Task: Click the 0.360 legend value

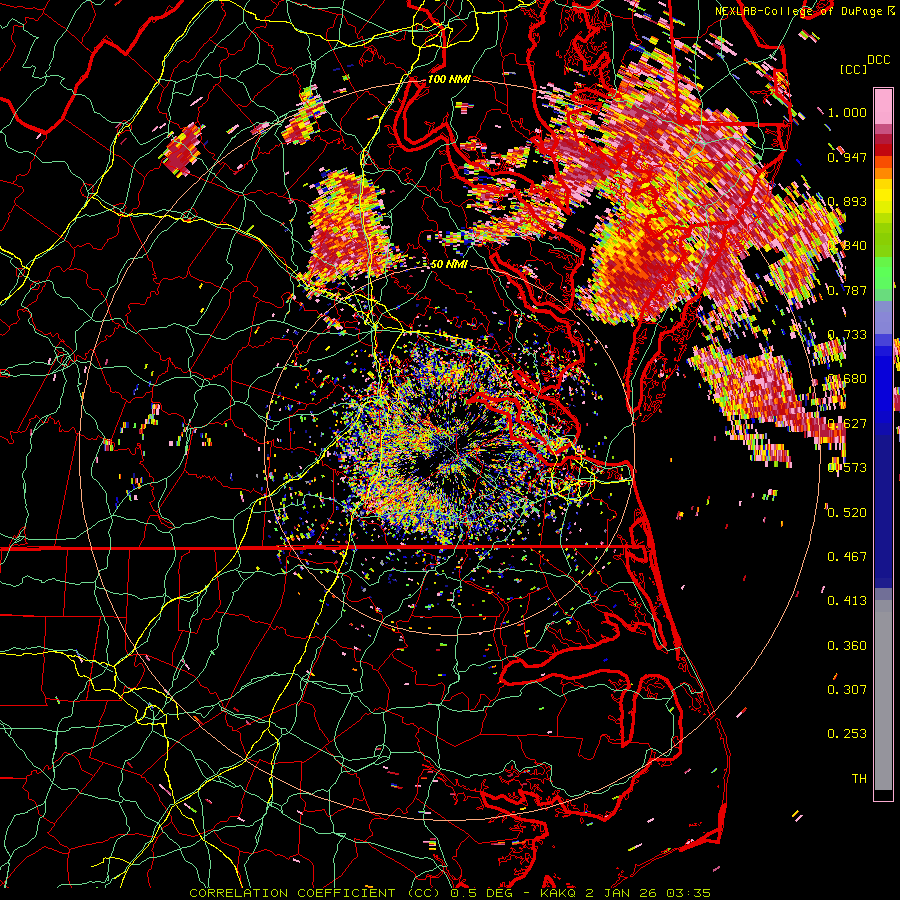Action: click(847, 646)
